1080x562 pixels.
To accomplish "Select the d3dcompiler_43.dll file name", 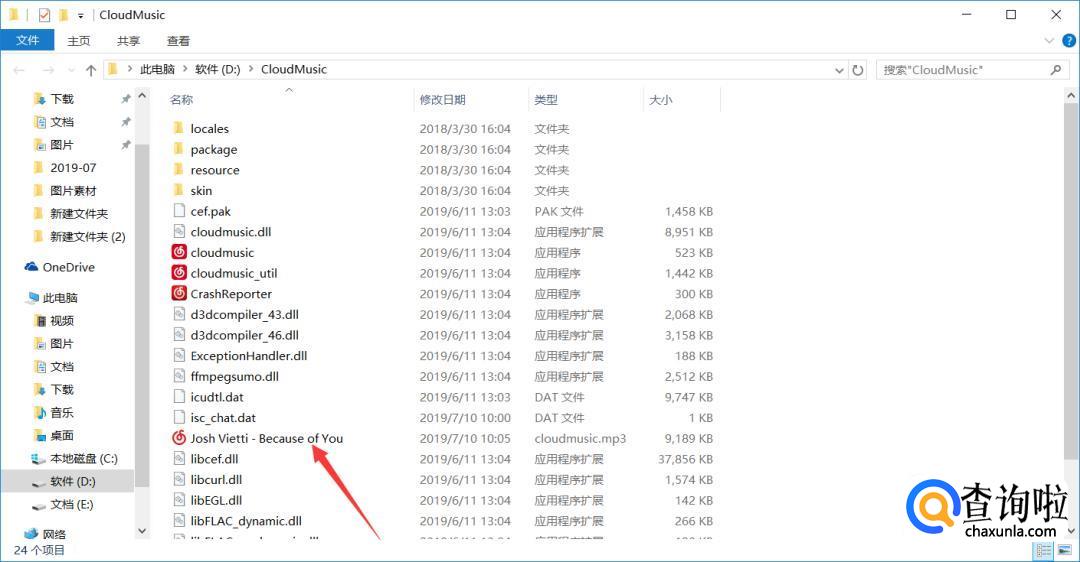I will click(x=245, y=315).
